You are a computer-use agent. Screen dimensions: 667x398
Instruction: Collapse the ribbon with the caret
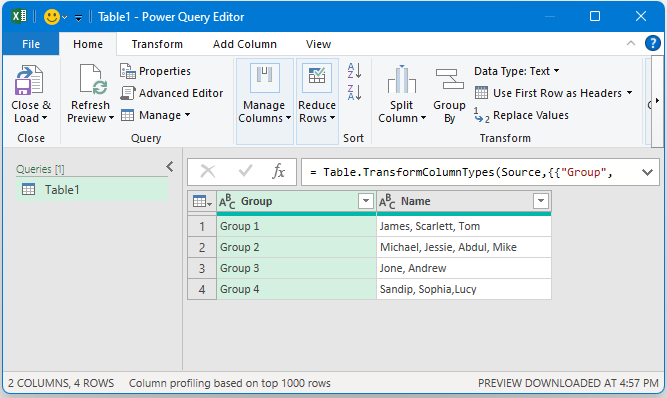pos(631,43)
